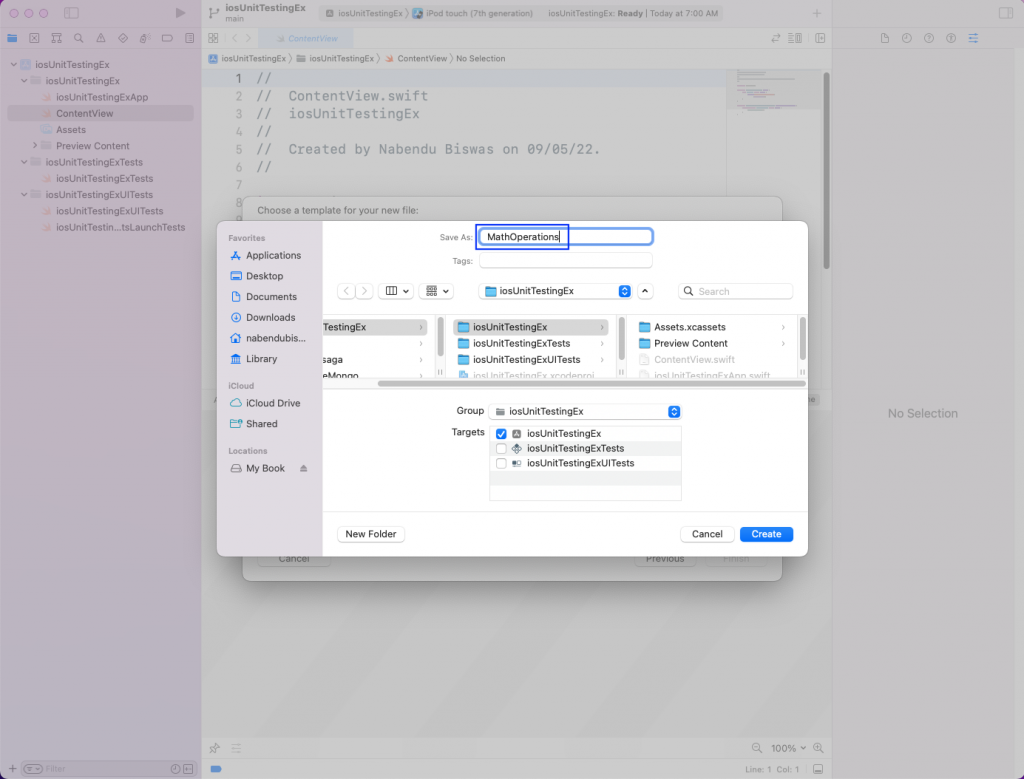Select Documents in Favorites sidebar
Screen dimensions: 1024x779
[x=264, y=297]
